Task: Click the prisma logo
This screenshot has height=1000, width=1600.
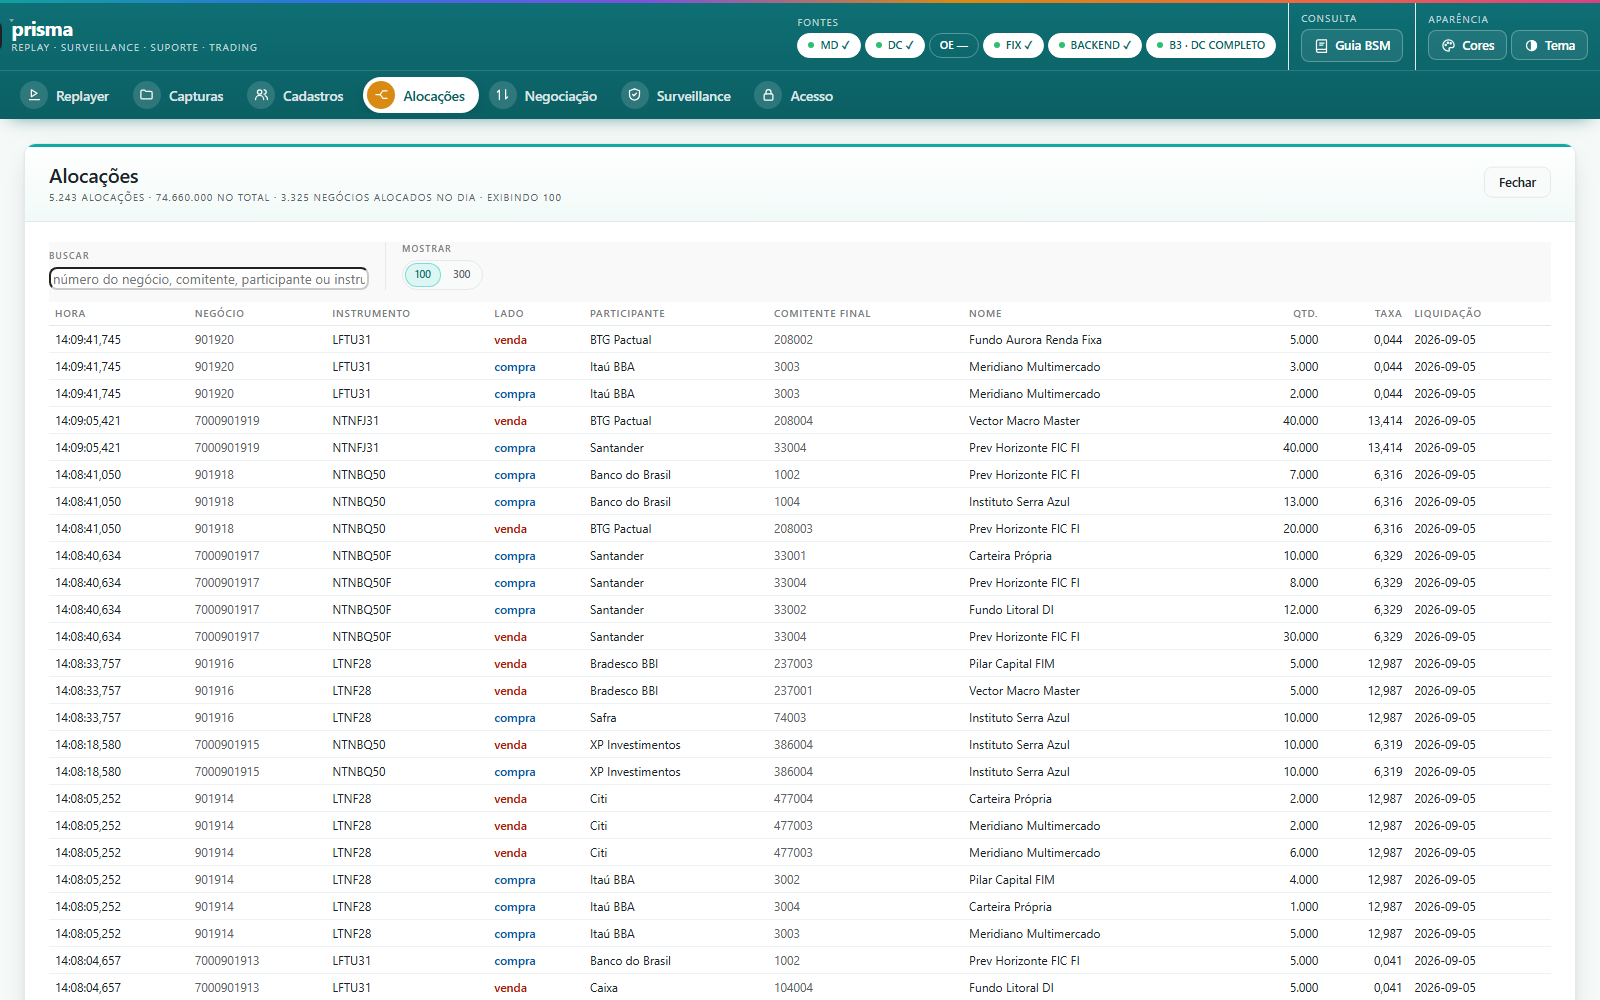Action: 42,30
